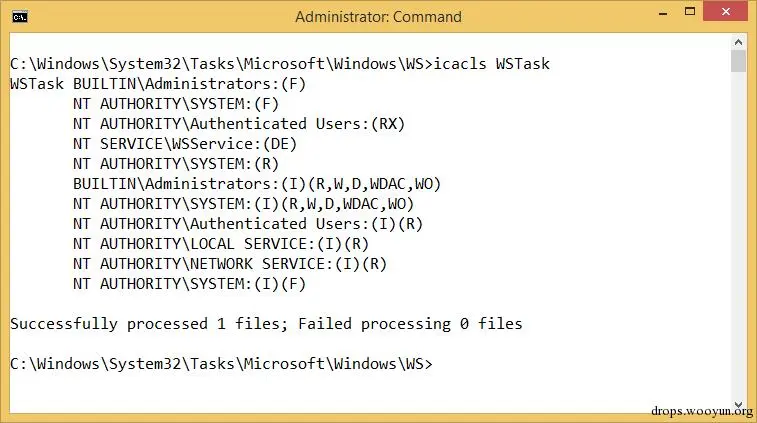
Task: Click the drops.wooyun.org watermark
Action: (x=701, y=411)
